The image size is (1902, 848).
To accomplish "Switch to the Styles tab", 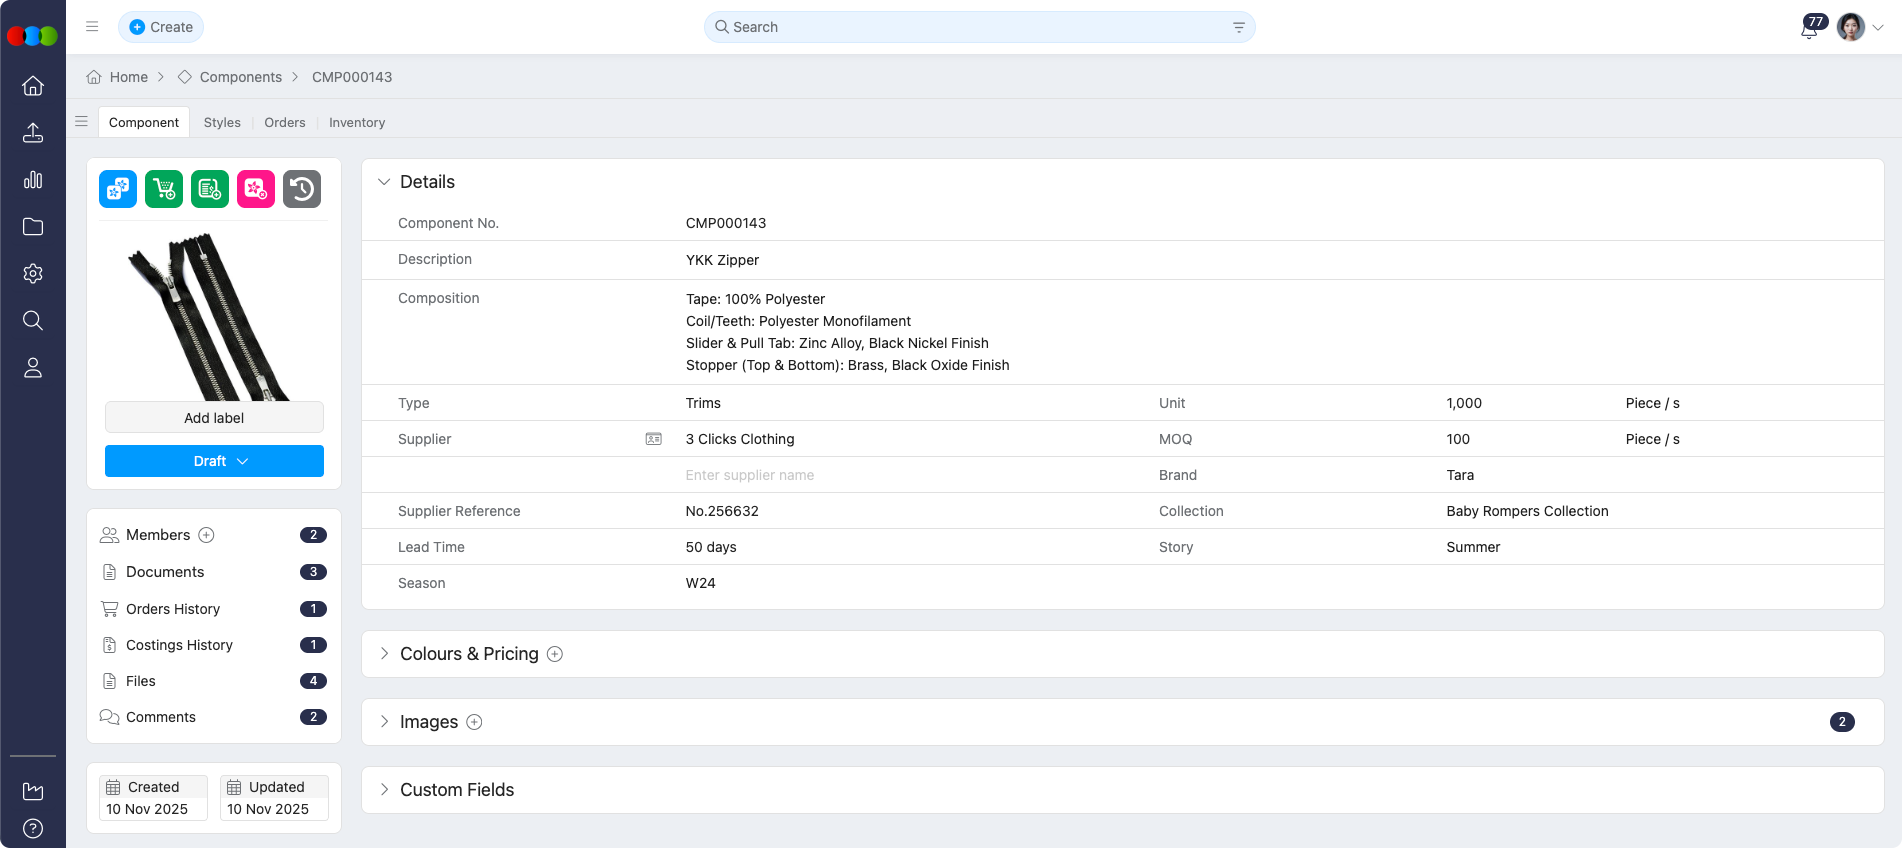I will 222,123.
